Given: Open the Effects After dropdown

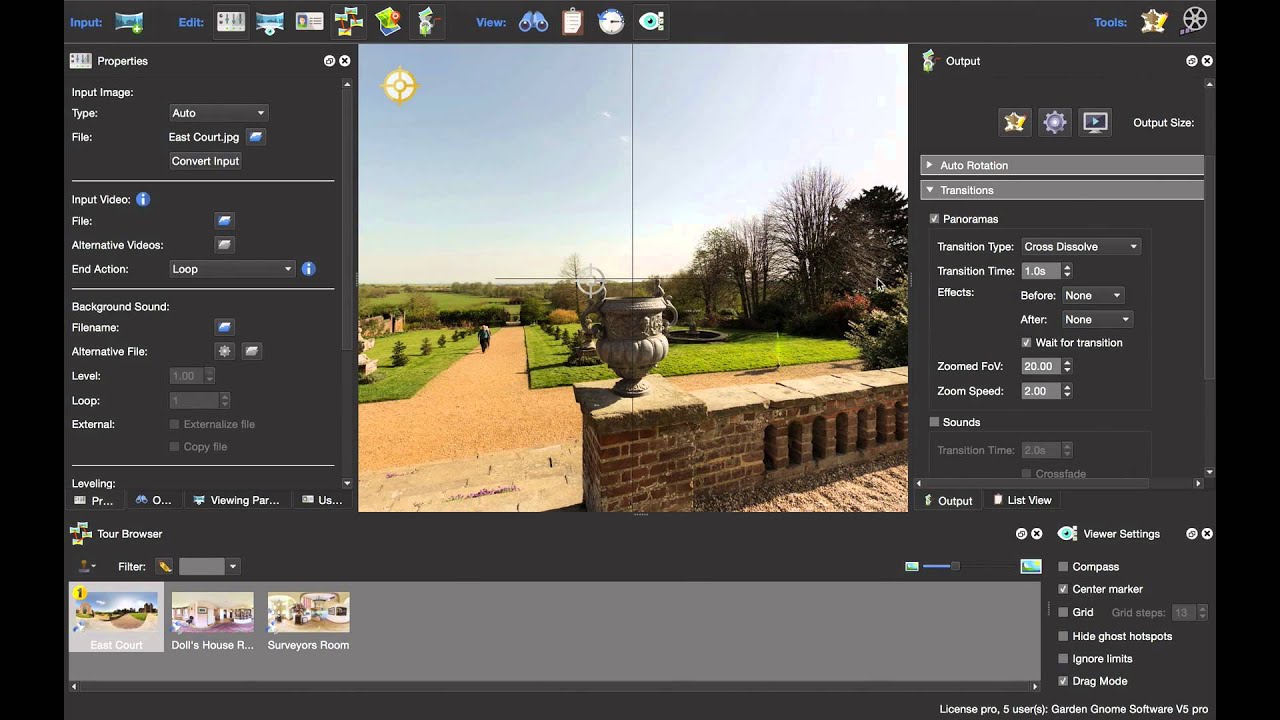Looking at the screenshot, I should pyautogui.click(x=1096, y=320).
